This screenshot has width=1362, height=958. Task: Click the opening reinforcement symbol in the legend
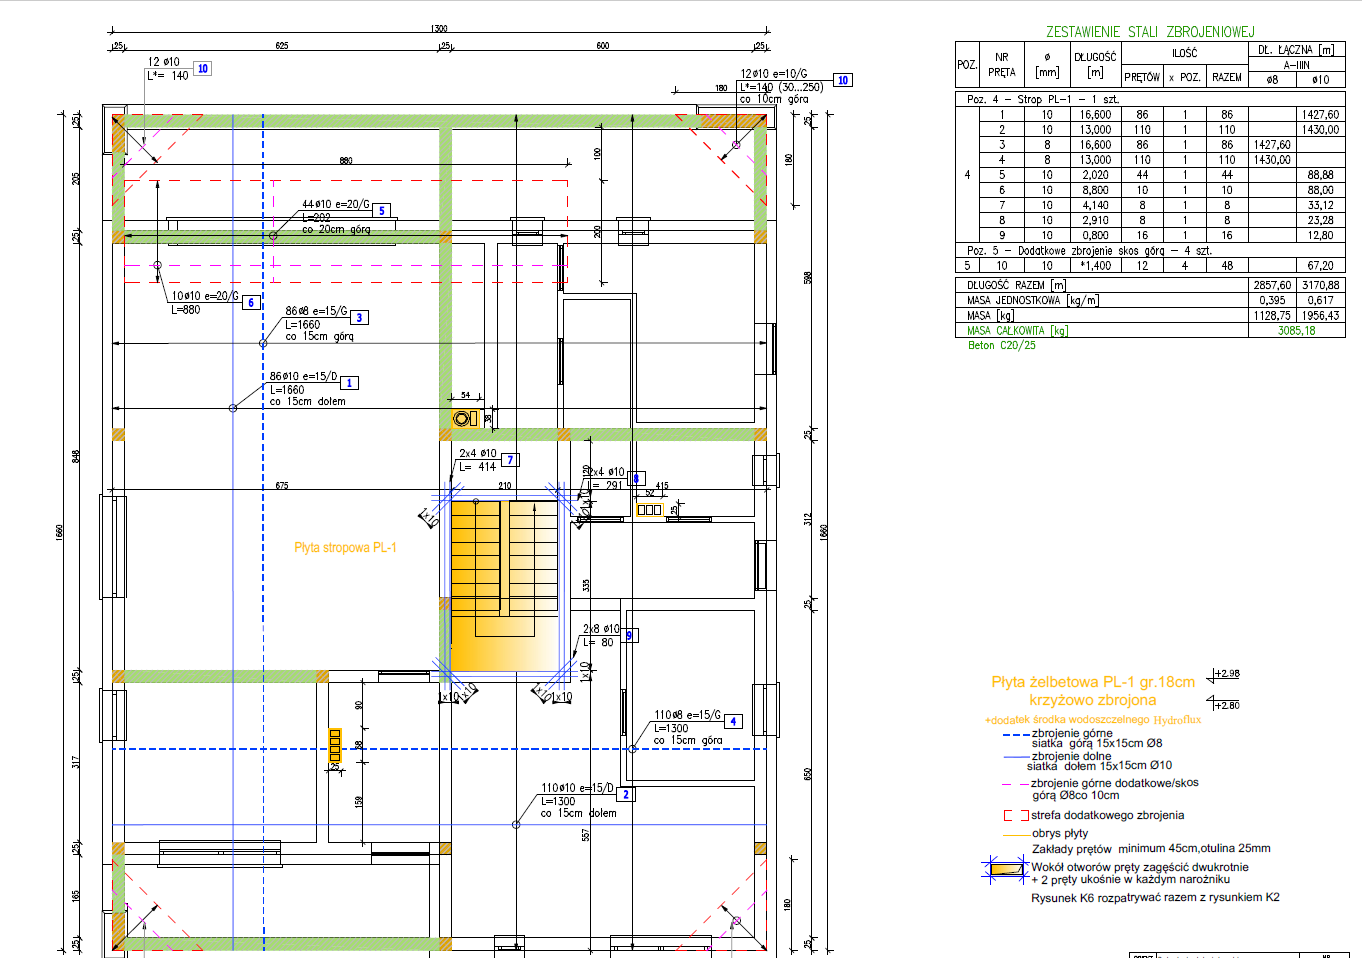coord(1005,869)
